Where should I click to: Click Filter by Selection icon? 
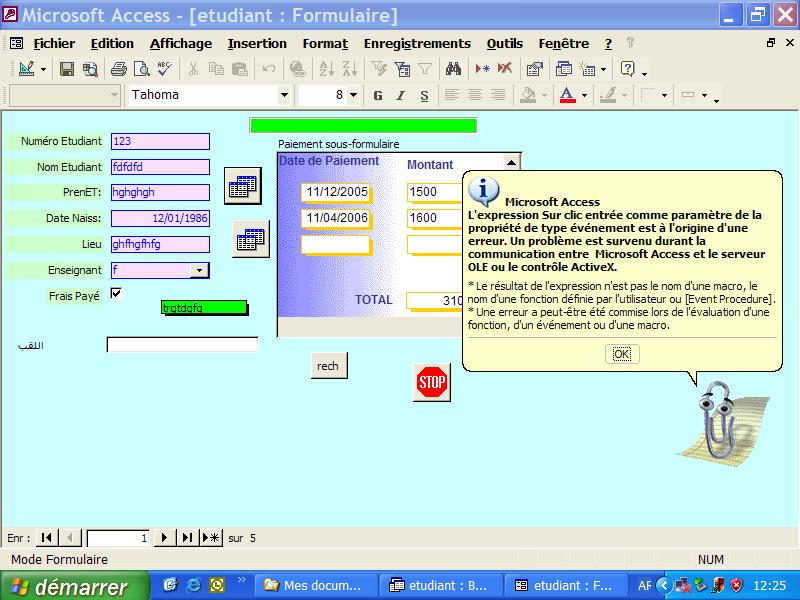click(379, 69)
